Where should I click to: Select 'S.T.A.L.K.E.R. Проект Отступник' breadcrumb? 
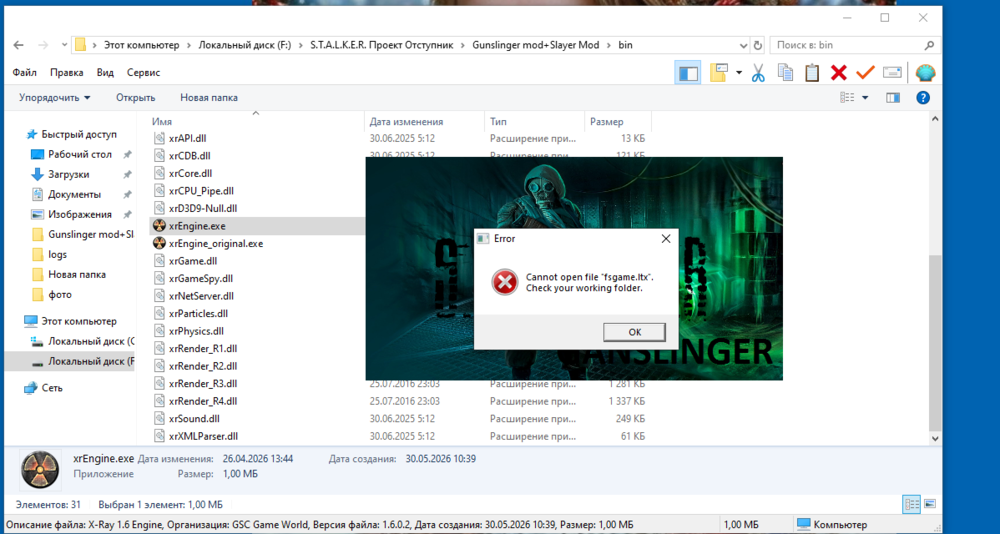[x=381, y=45]
